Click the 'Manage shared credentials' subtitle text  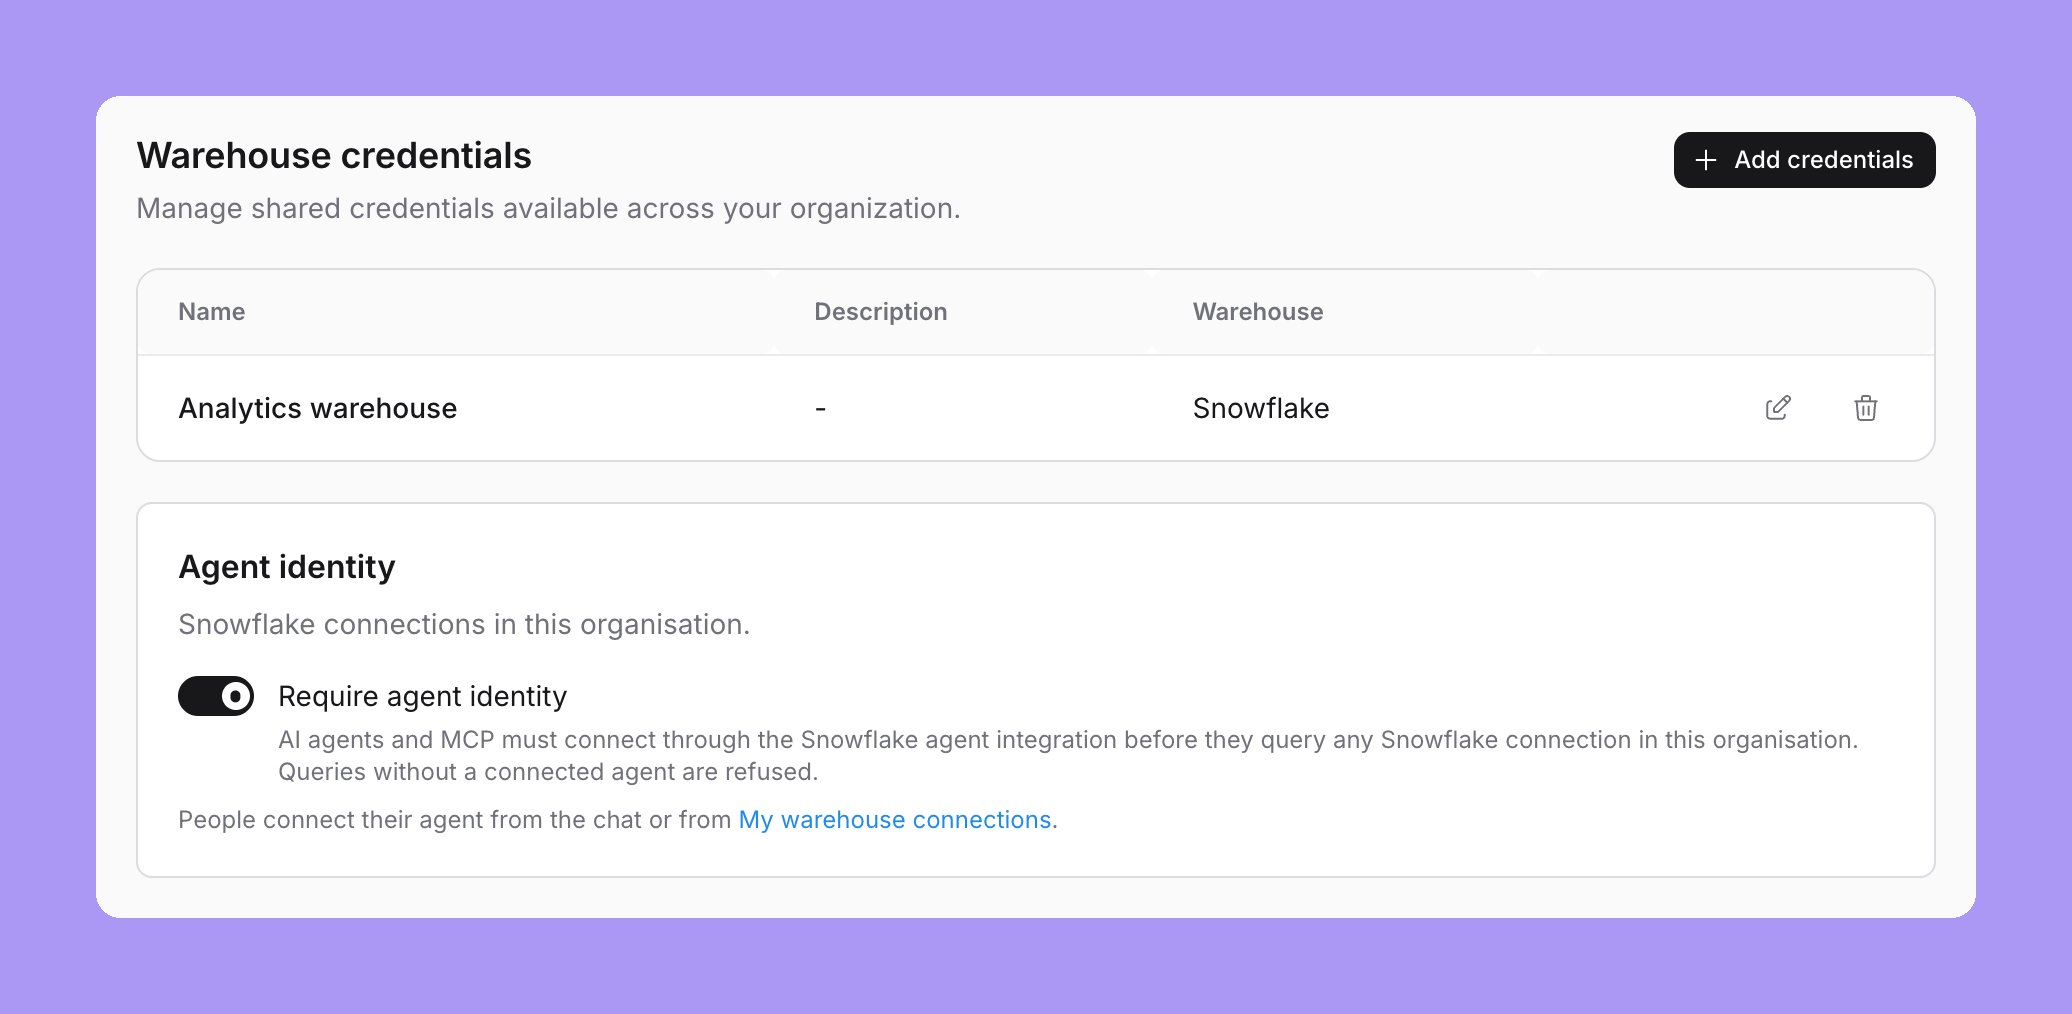pyautogui.click(x=548, y=208)
